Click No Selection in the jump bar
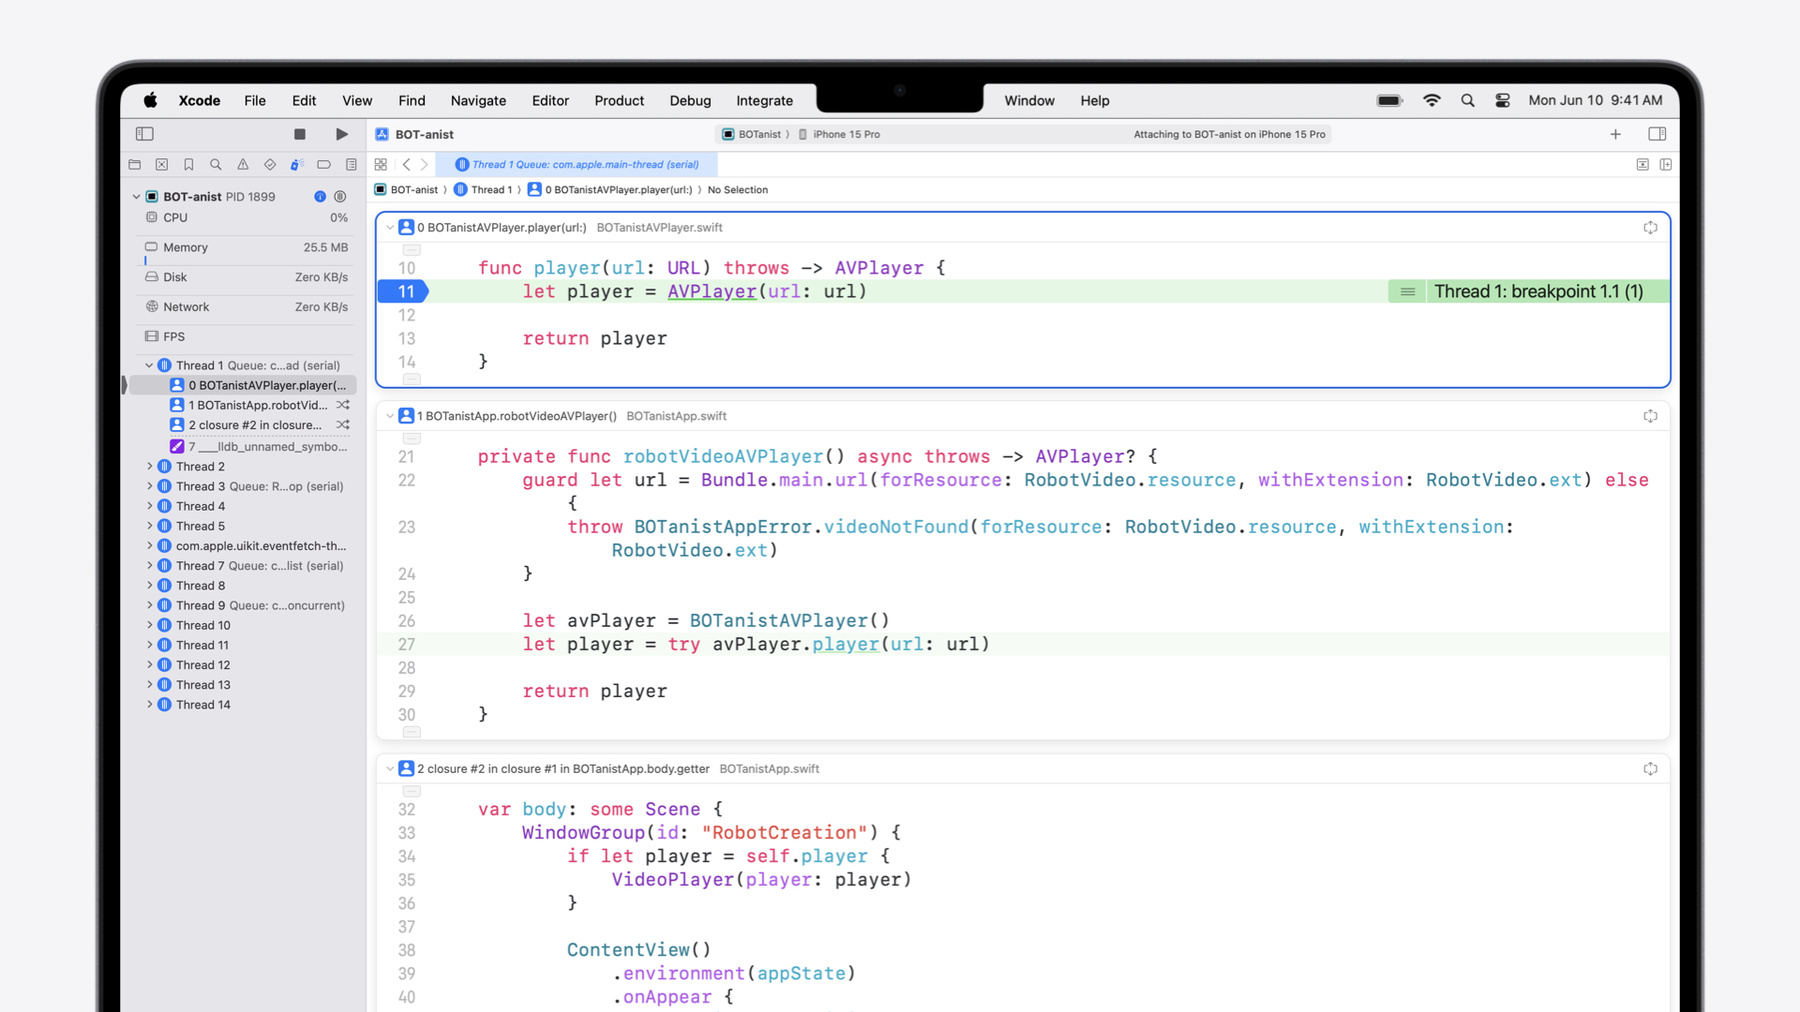 [x=738, y=190]
